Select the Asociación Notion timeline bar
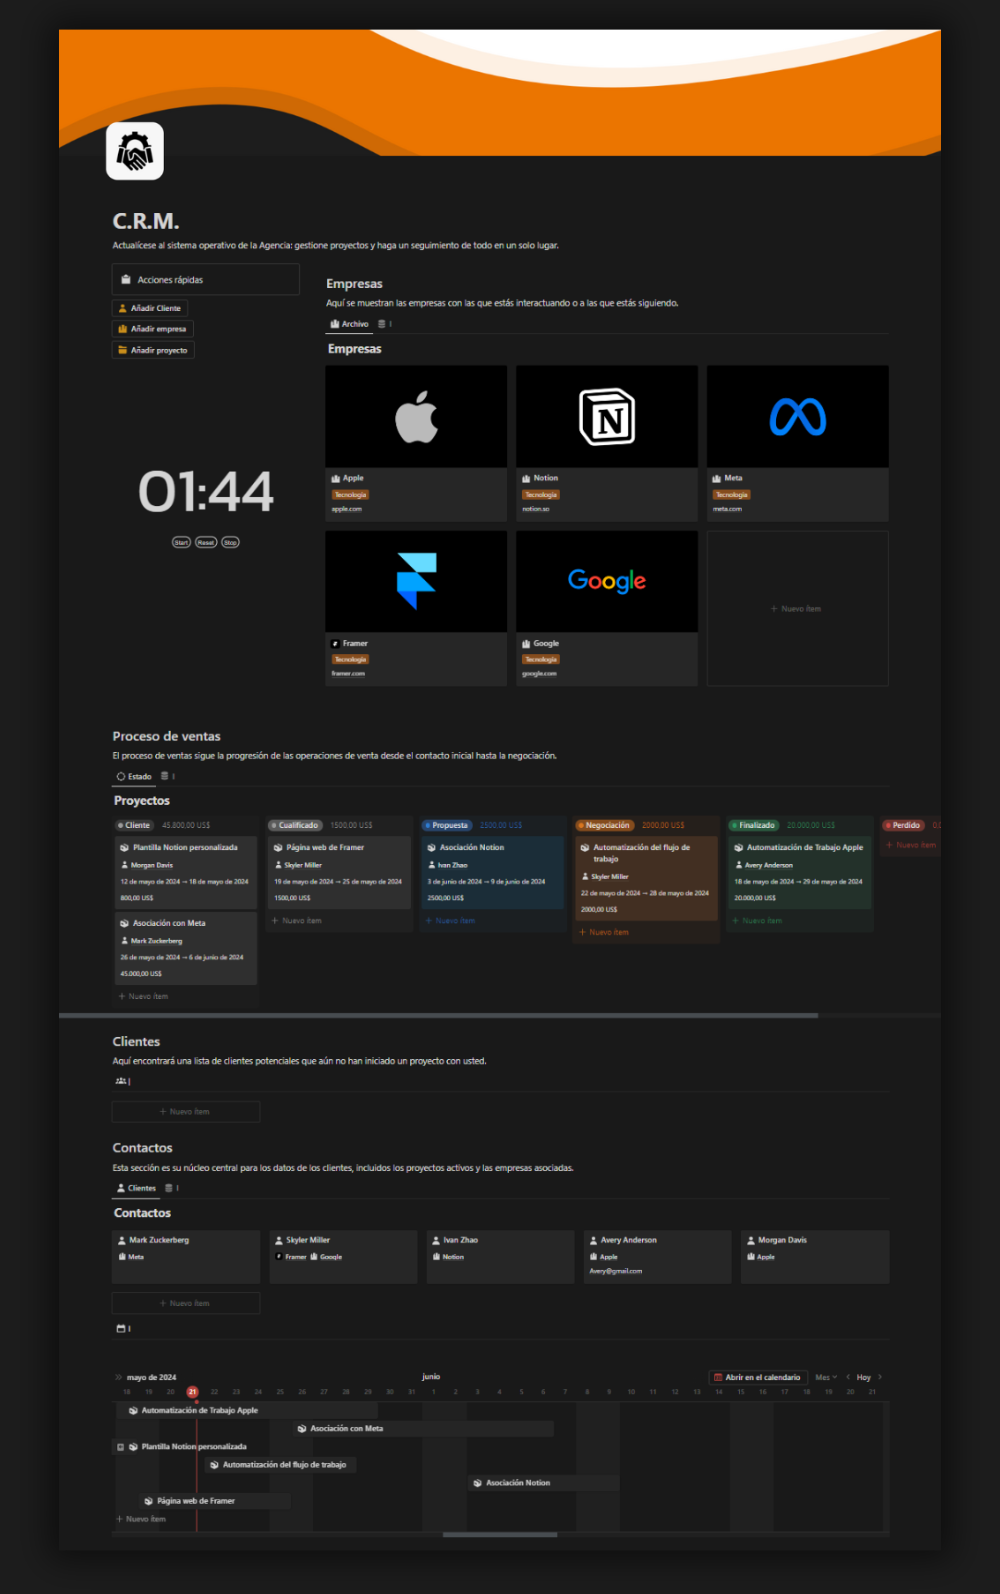Screen dimensions: 1000x1594 pyautogui.click(x=544, y=1483)
